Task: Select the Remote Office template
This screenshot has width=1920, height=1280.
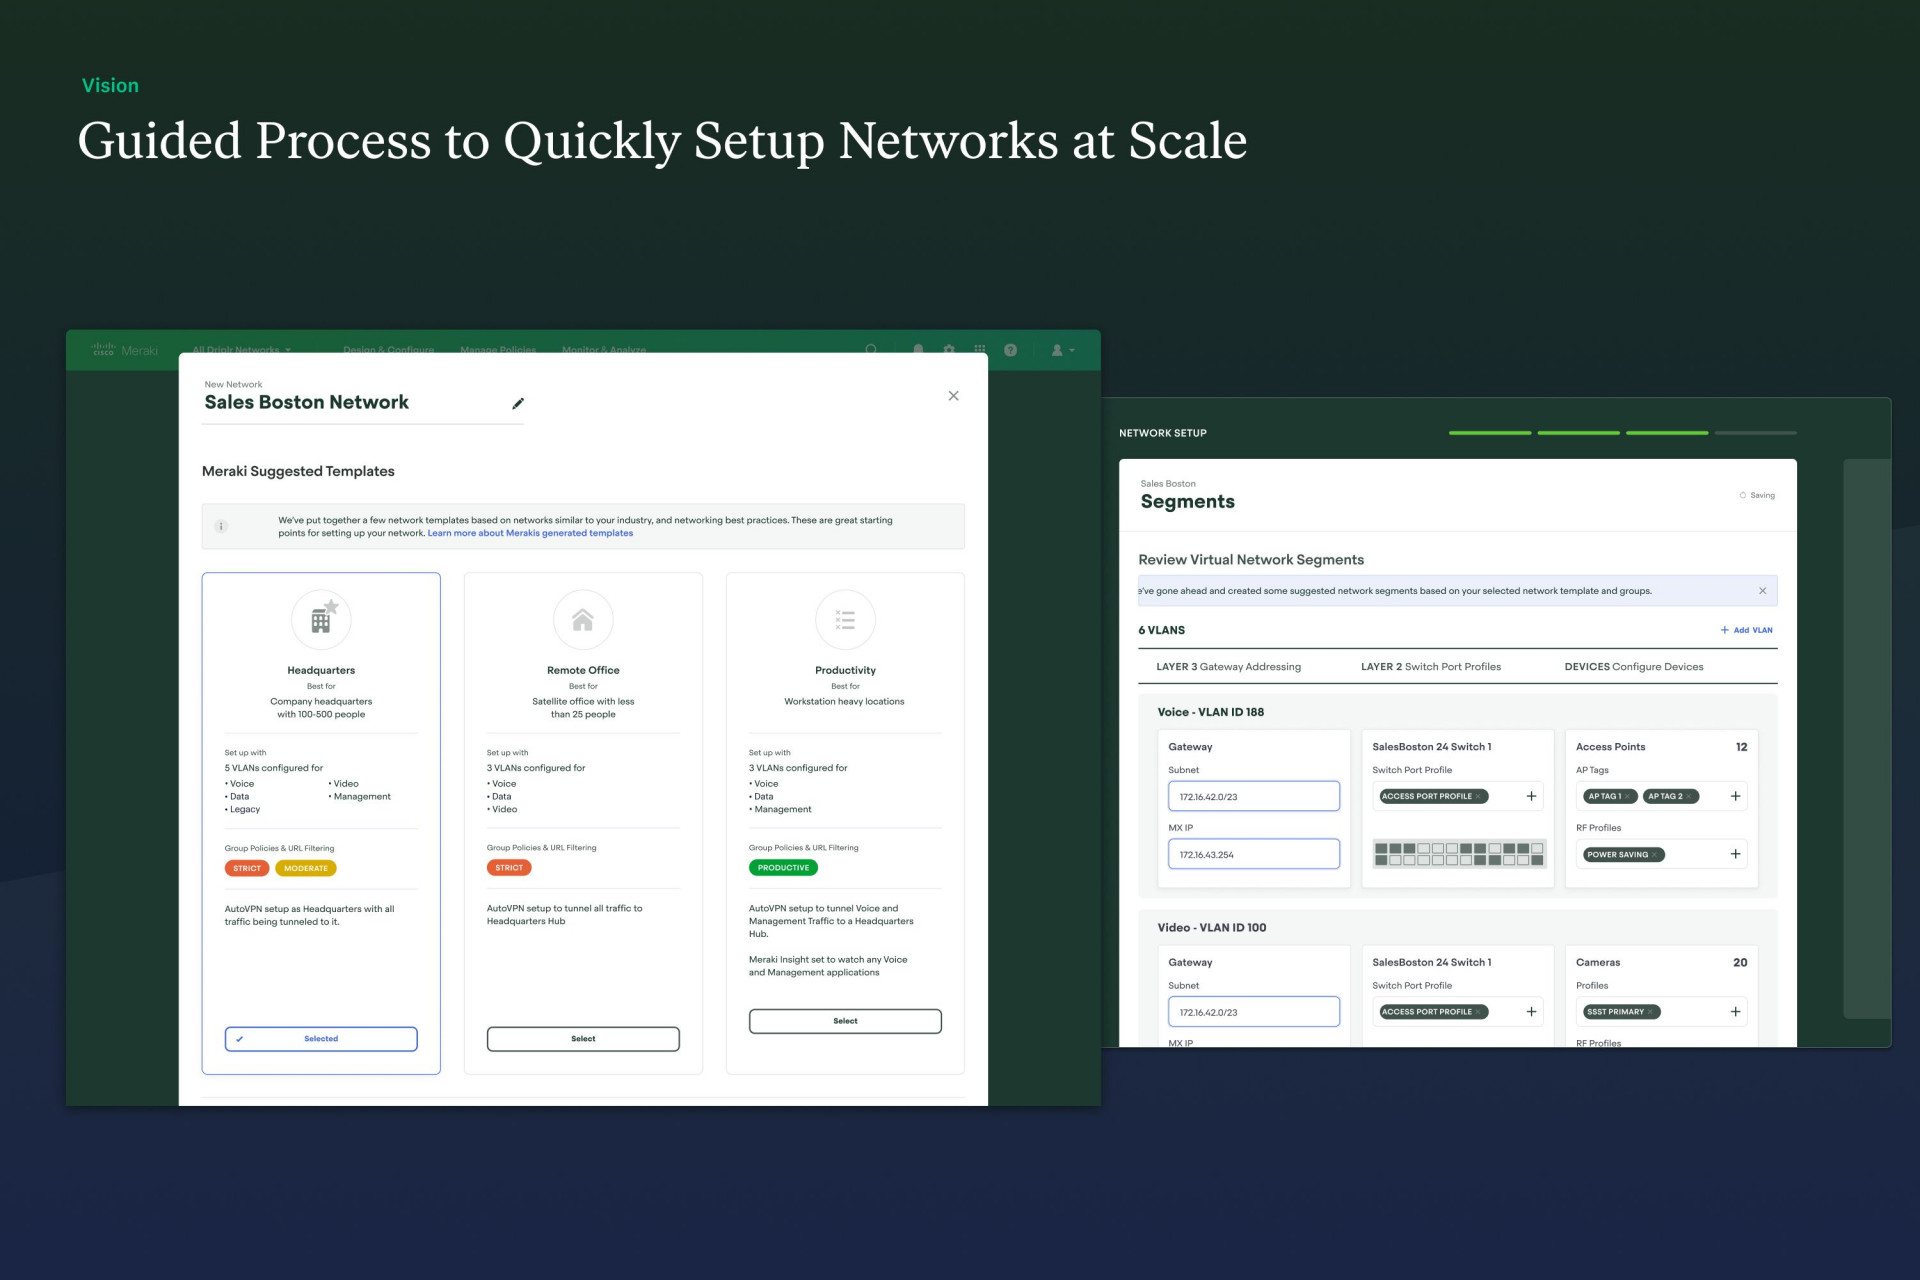Action: coord(583,1039)
